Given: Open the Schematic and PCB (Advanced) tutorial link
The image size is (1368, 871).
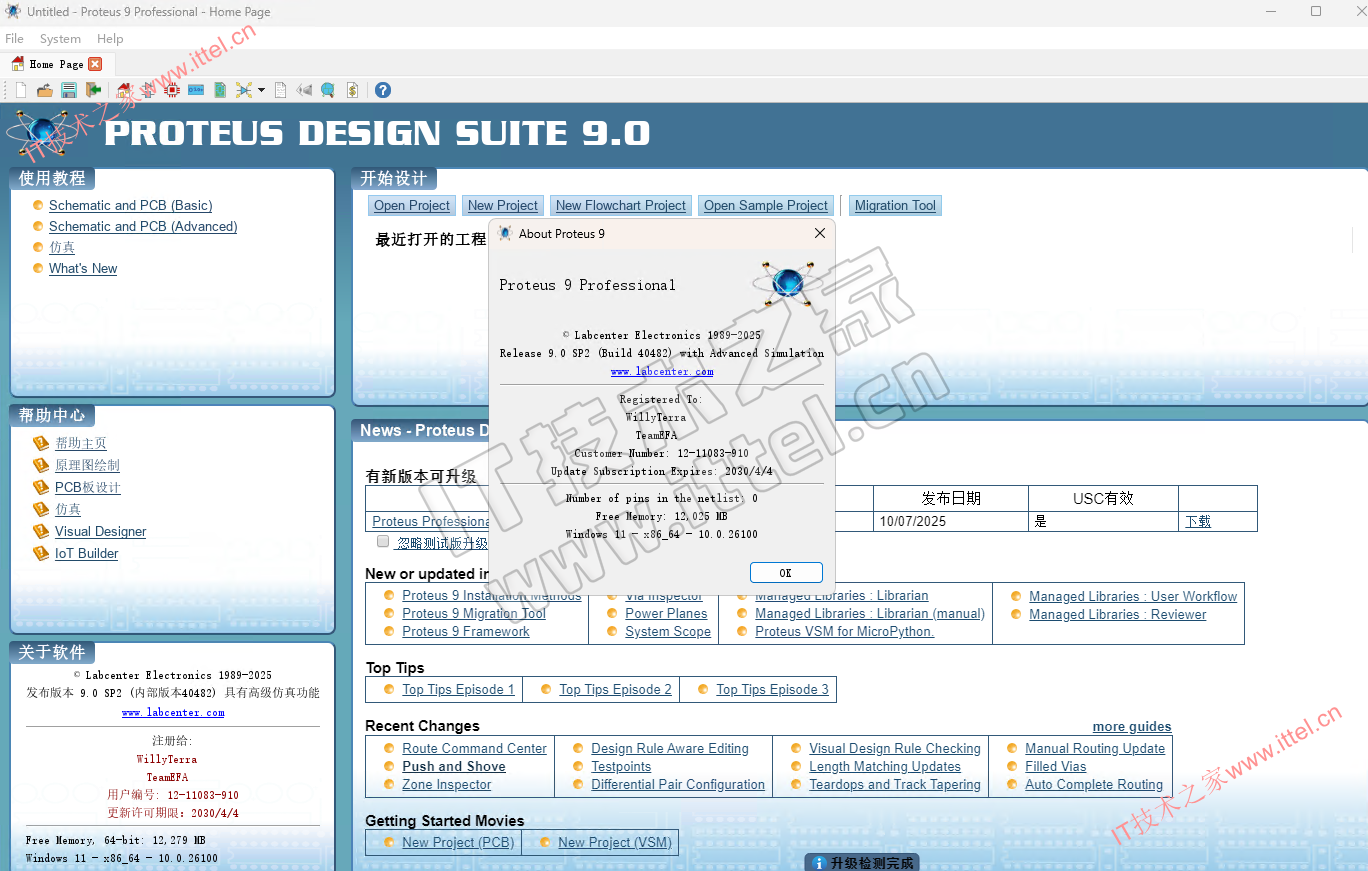Looking at the screenshot, I should click(143, 227).
